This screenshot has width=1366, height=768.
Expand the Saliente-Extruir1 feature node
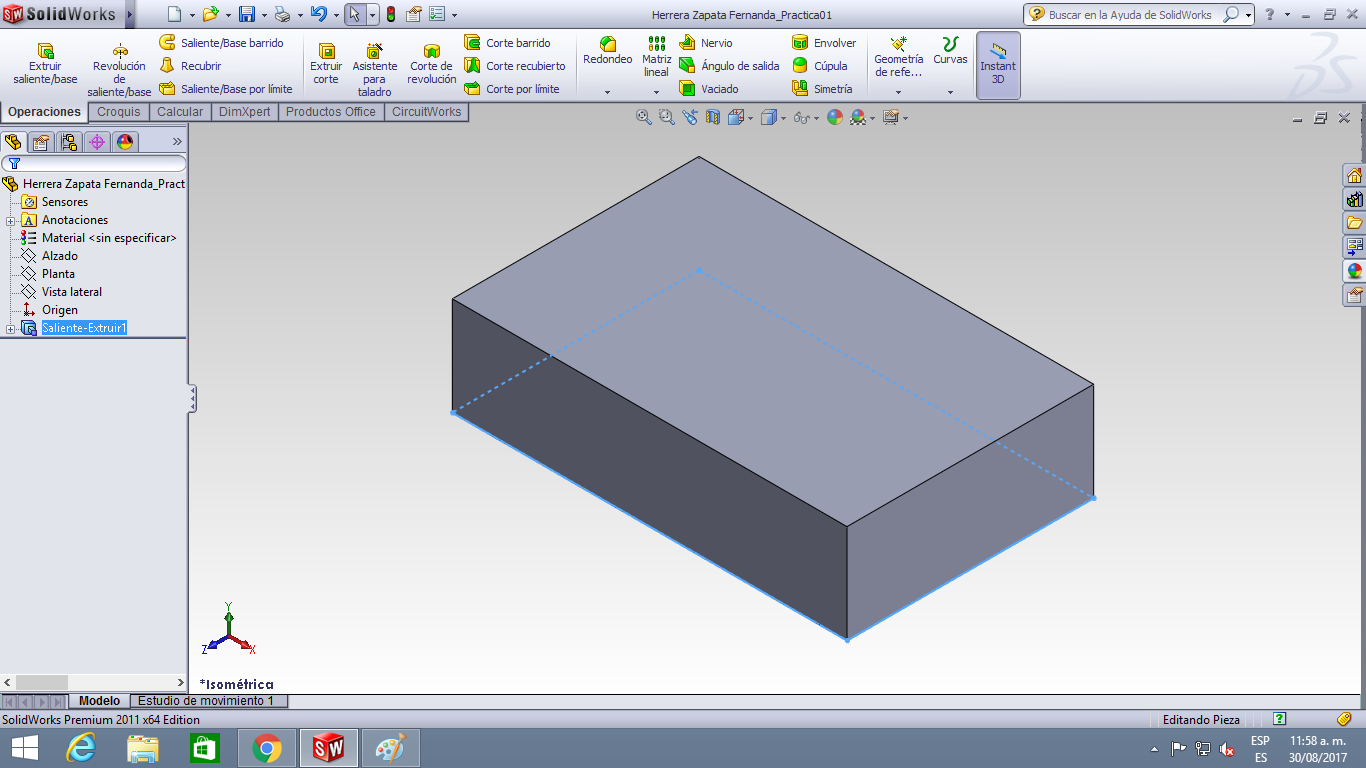pyautogui.click(x=9, y=328)
